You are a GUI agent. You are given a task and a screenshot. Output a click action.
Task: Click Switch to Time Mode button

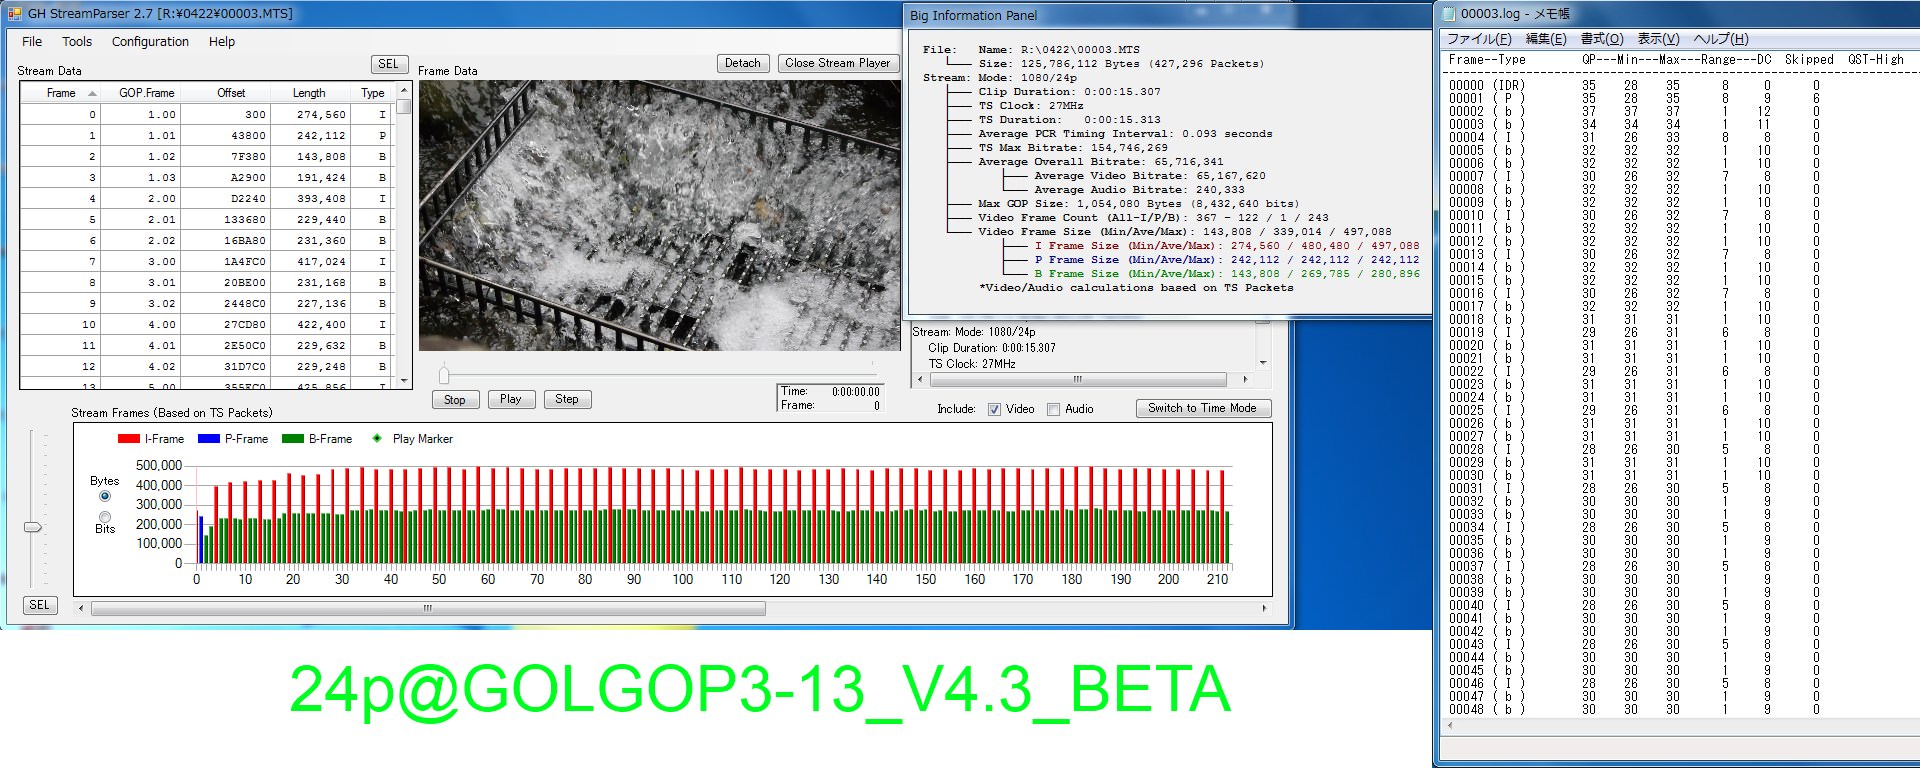pyautogui.click(x=1202, y=408)
